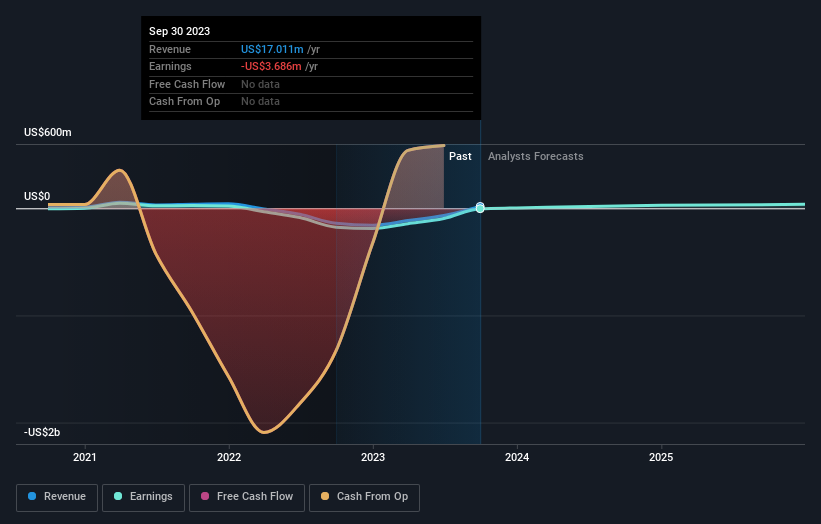Click the -US$3.686m earnings value
Image resolution: width=821 pixels, height=524 pixels.
coord(271,66)
